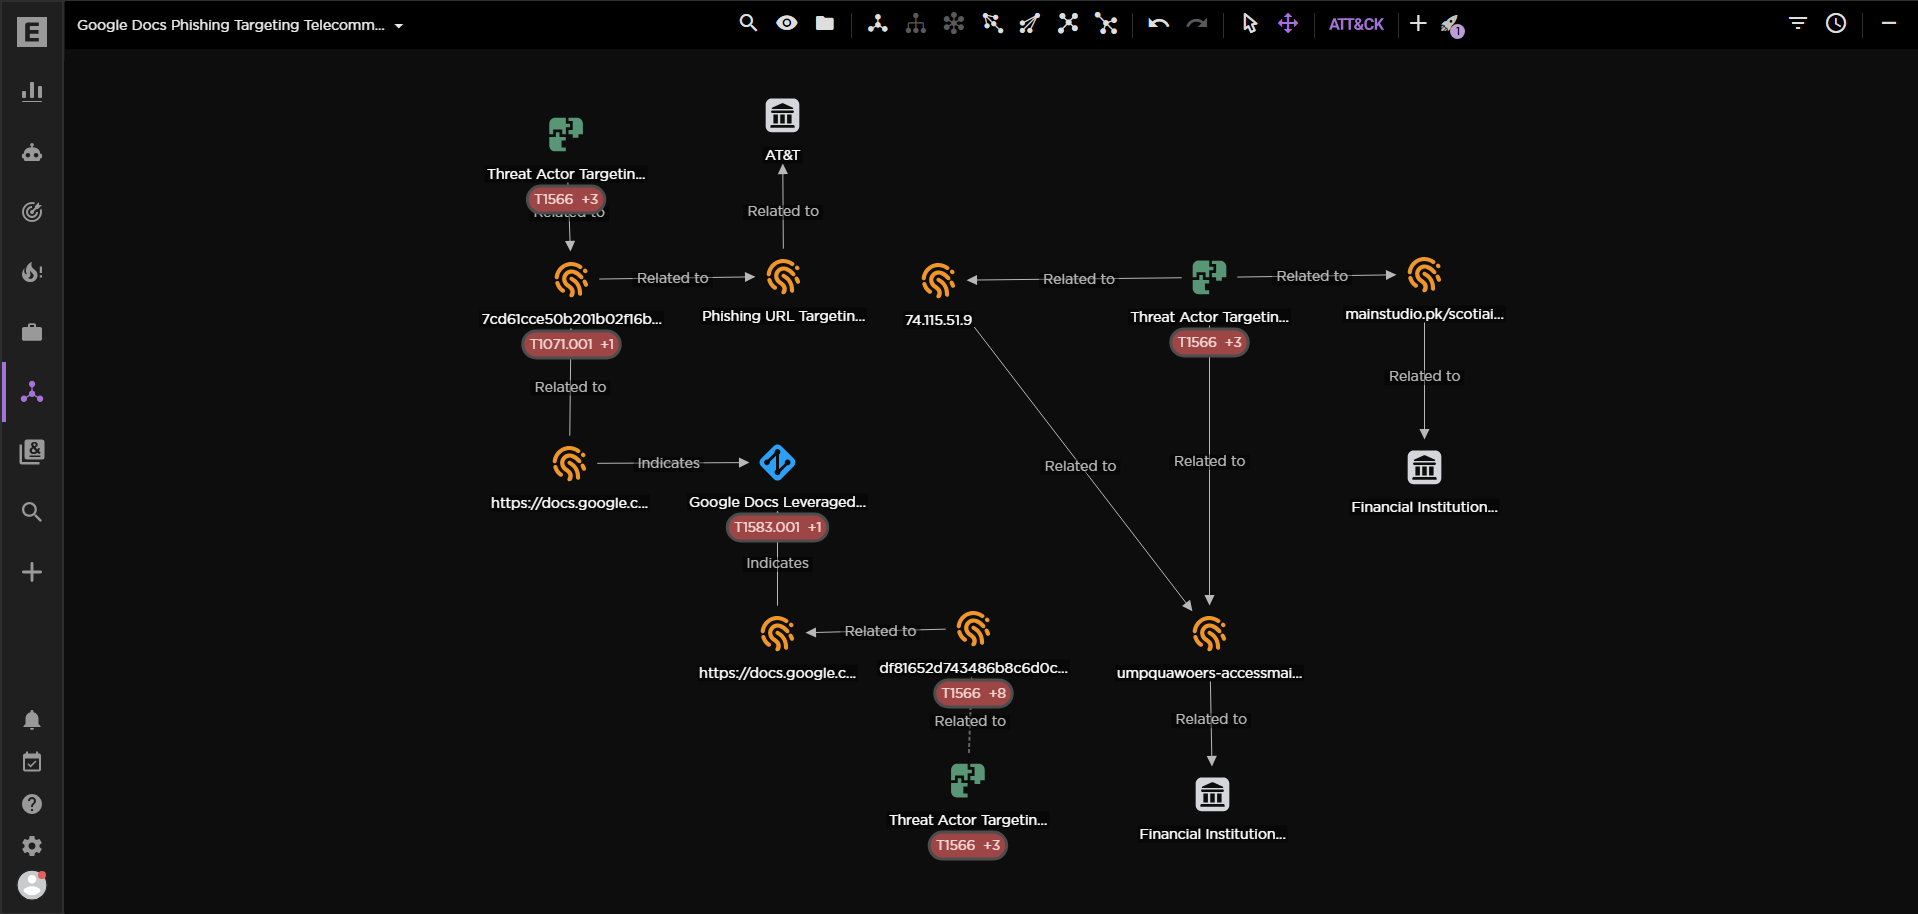Select the pointer cursor mode
Screen dimensions: 1918x914
[x=1249, y=23]
